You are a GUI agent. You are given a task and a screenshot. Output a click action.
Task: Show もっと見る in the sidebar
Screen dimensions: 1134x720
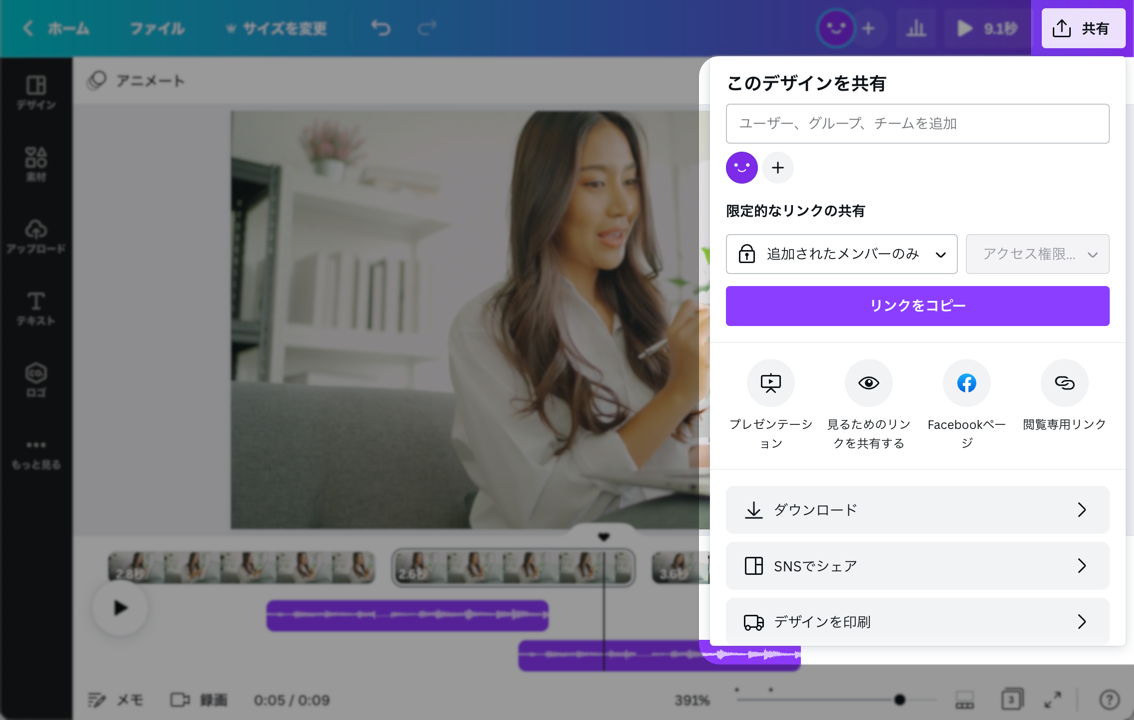[x=36, y=454]
